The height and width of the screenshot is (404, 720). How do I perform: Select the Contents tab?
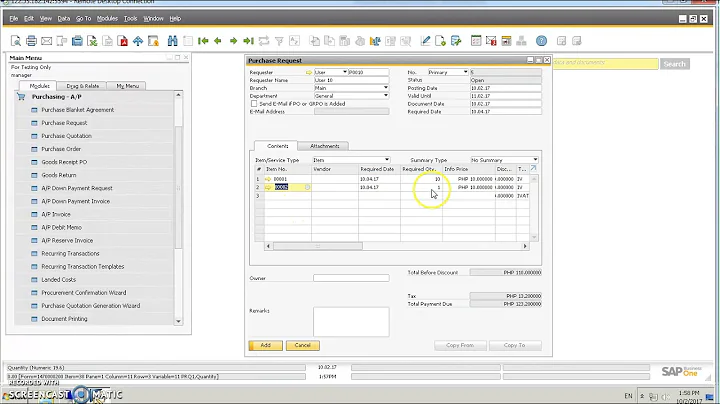[x=277, y=146]
